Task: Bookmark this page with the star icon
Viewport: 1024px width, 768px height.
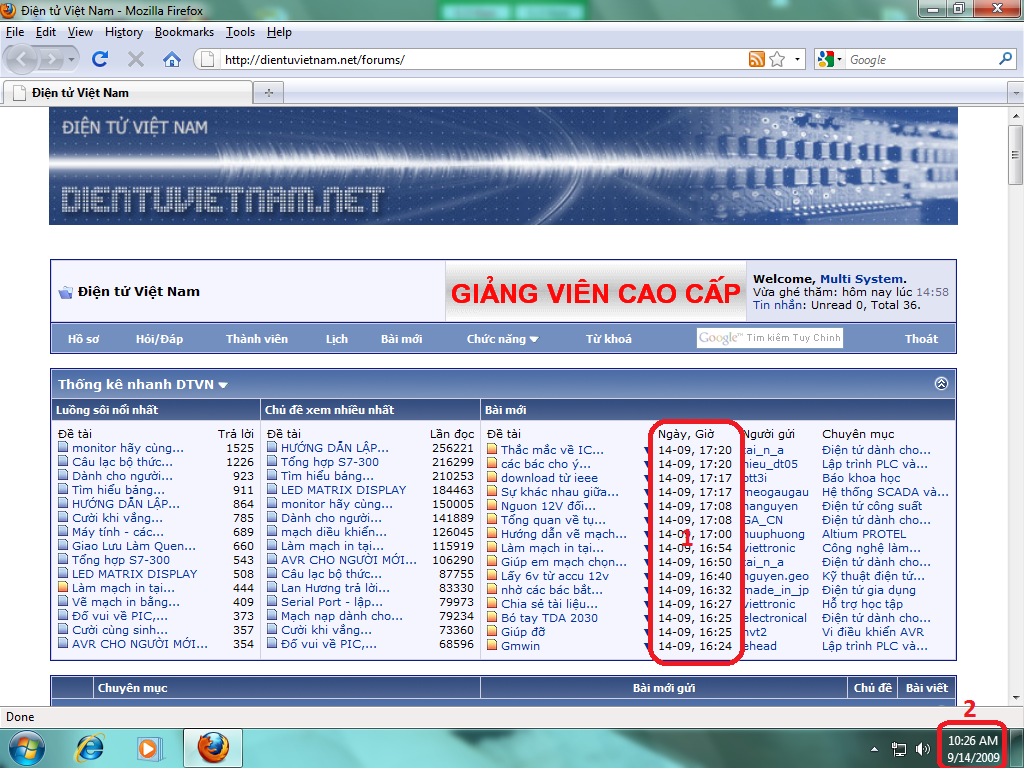Action: (x=777, y=59)
